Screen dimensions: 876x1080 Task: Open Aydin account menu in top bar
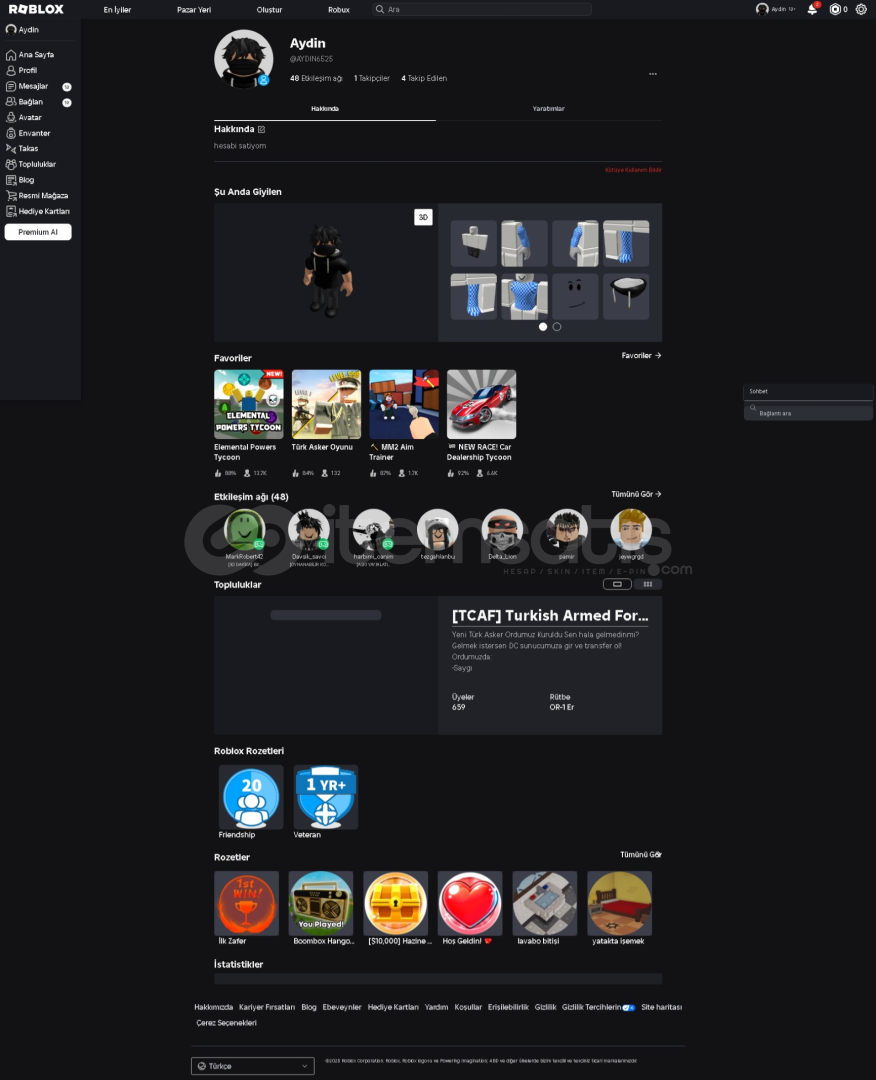(x=775, y=9)
